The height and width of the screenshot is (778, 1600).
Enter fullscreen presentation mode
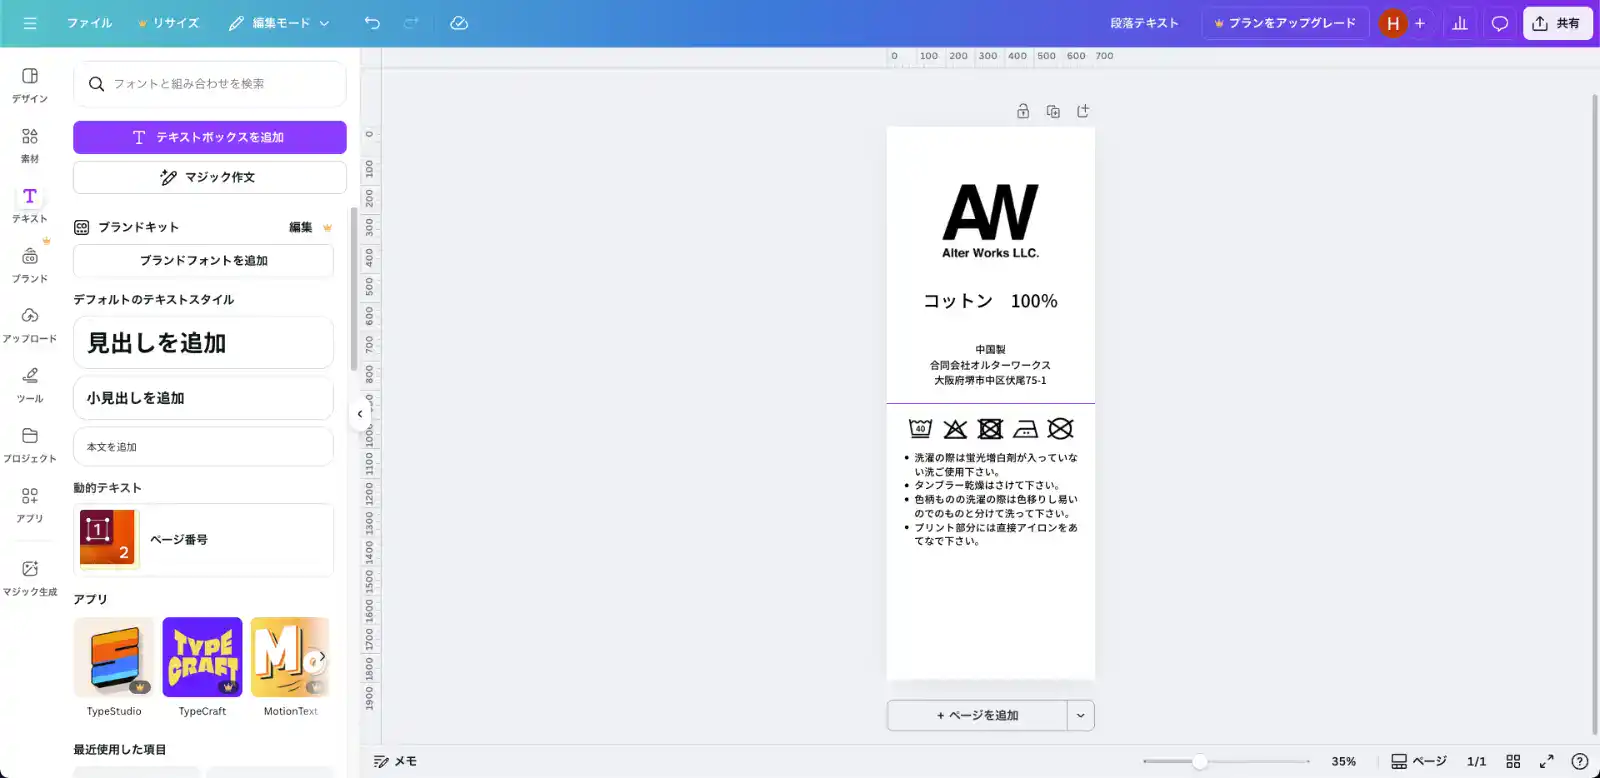pos(1546,761)
